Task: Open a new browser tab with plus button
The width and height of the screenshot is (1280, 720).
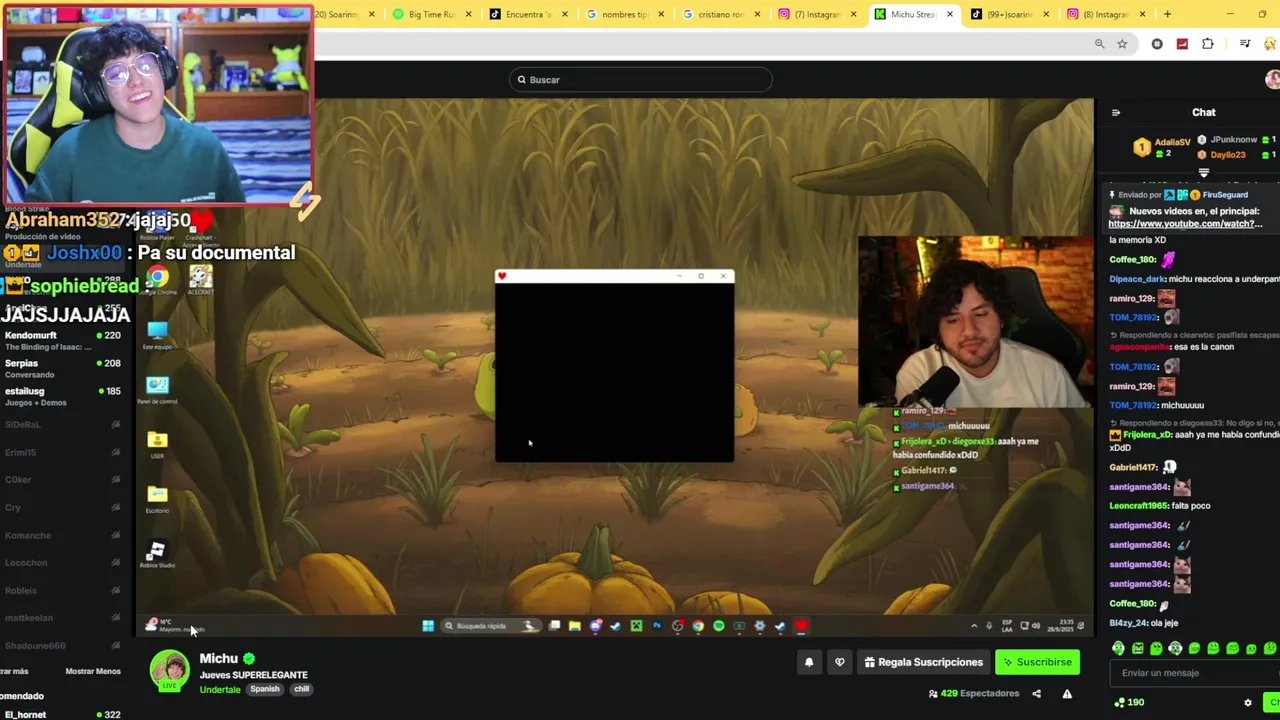Action: 1167,14
